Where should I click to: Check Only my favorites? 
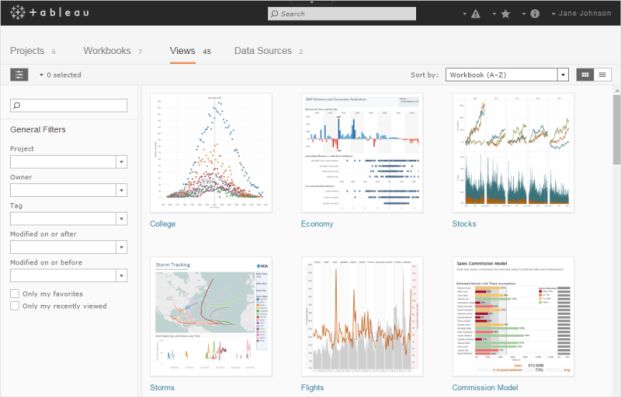coord(15,294)
